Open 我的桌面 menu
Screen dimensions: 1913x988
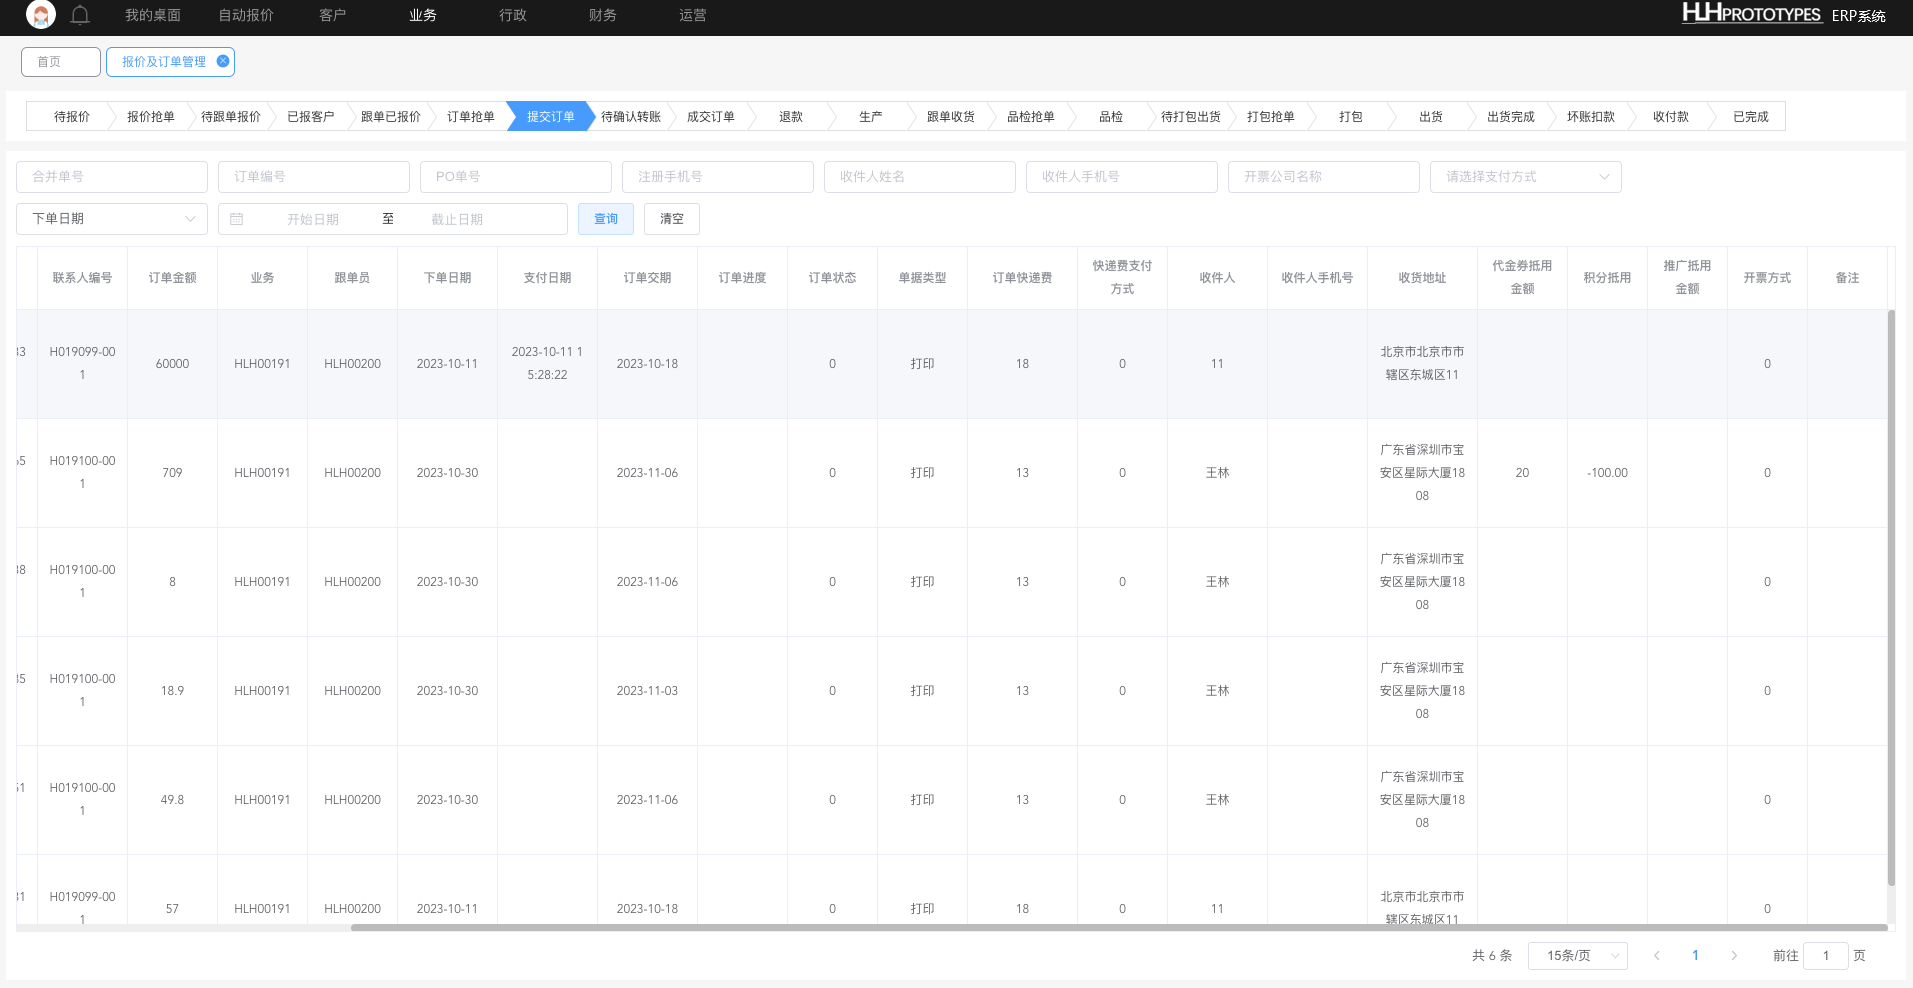tap(153, 15)
